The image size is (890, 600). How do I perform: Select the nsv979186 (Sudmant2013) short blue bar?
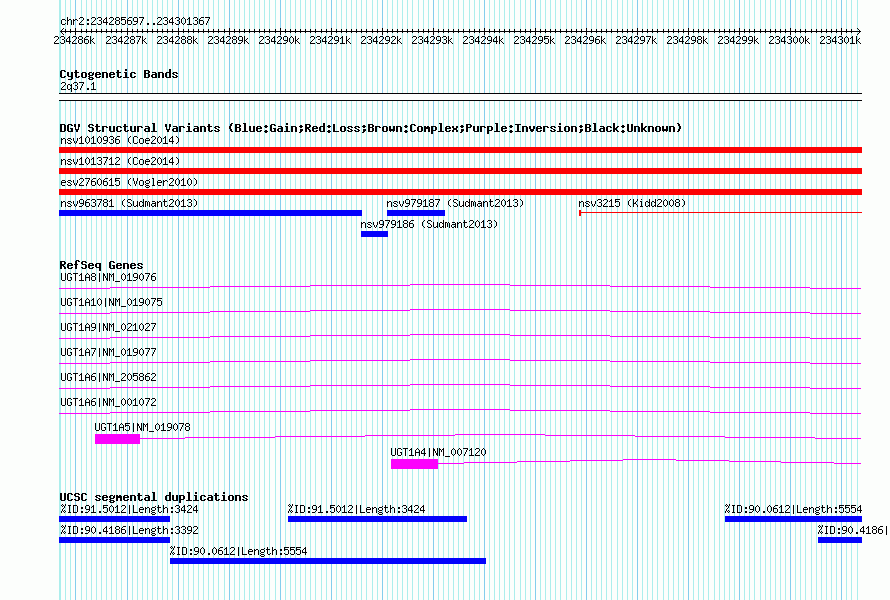click(x=375, y=234)
